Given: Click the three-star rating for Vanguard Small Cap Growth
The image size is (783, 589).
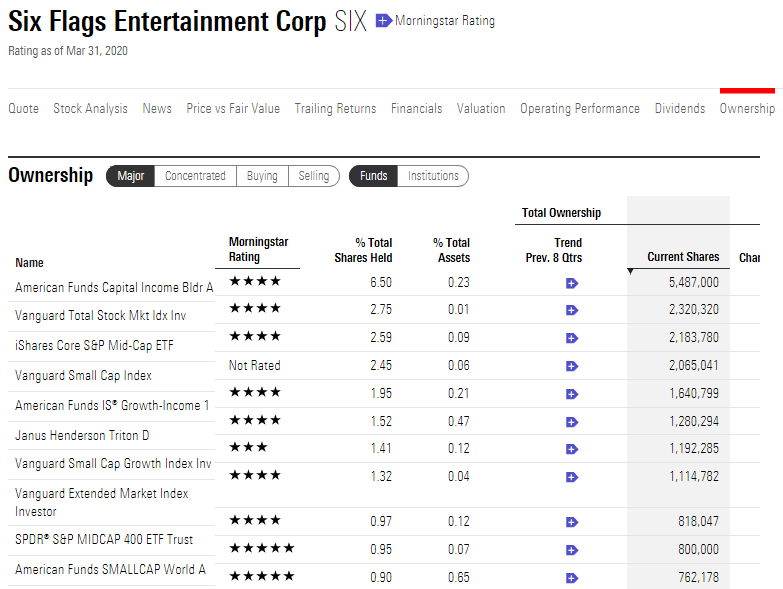Looking at the screenshot, I should click(x=248, y=447).
